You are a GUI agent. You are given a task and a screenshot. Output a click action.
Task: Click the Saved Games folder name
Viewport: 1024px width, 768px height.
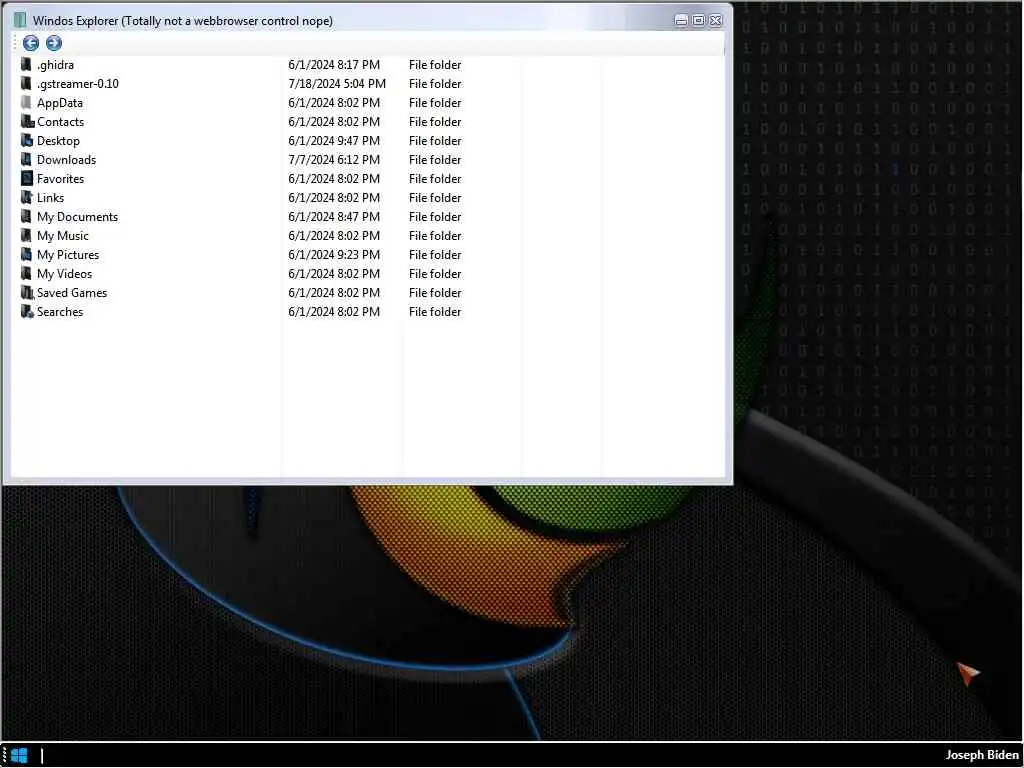click(72, 293)
